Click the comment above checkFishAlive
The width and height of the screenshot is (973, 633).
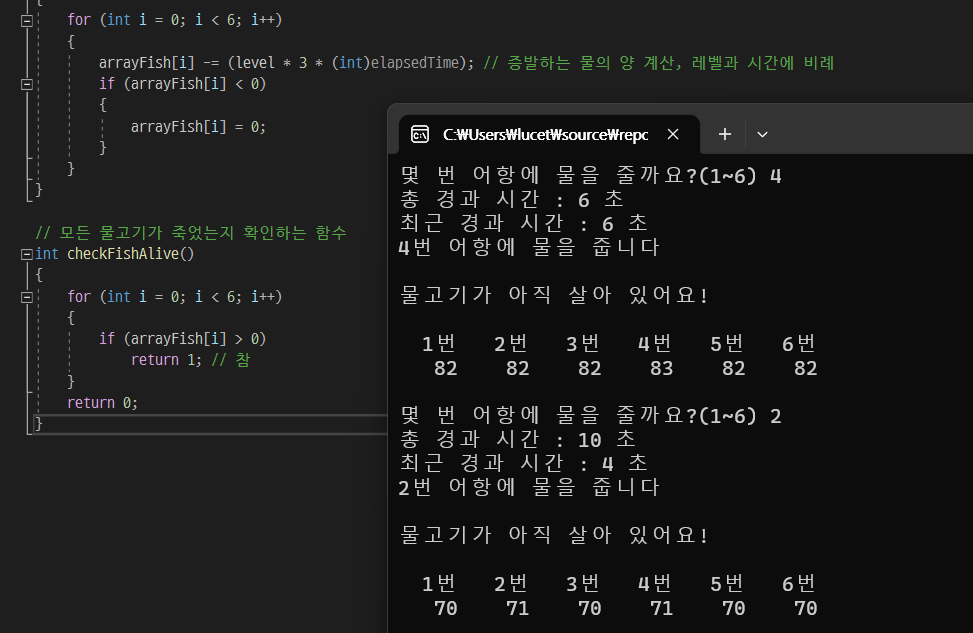191,233
